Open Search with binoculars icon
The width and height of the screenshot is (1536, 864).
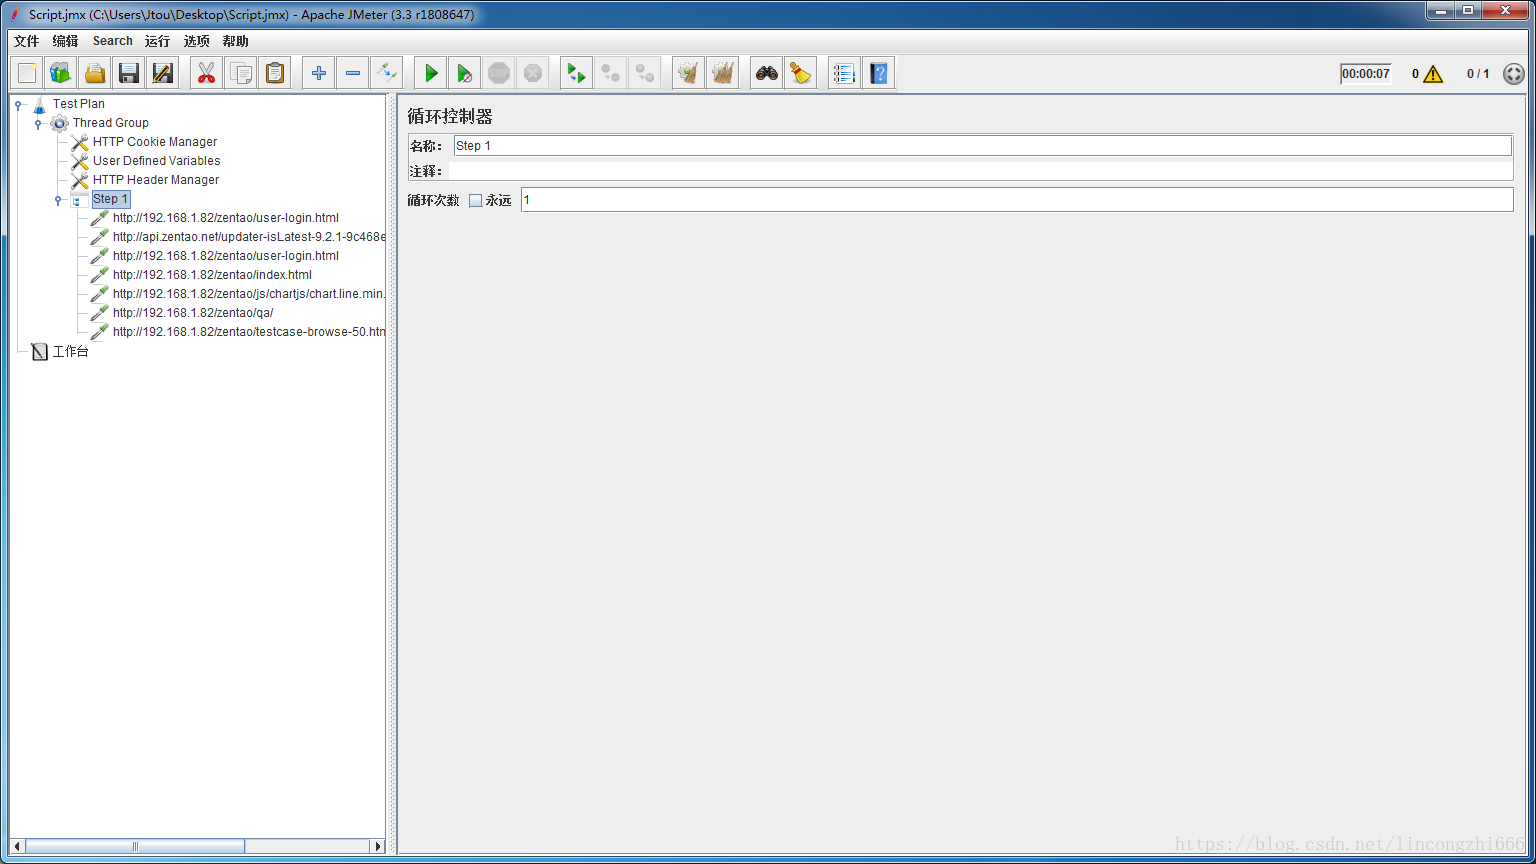pos(767,73)
